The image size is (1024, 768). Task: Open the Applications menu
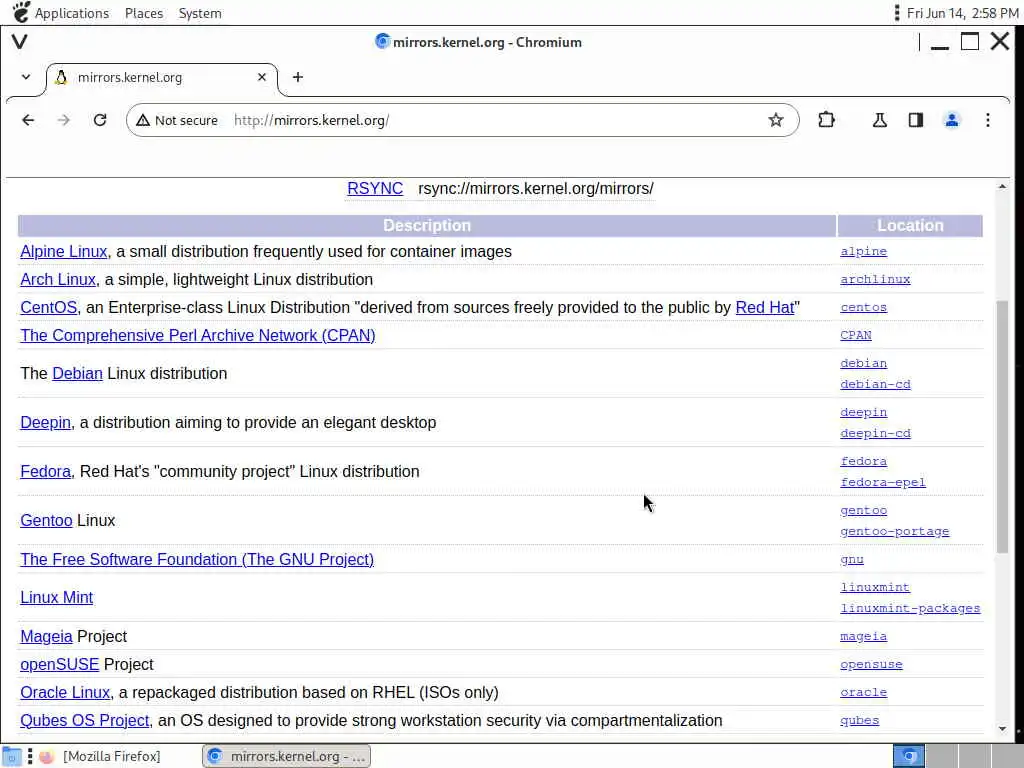point(72,13)
